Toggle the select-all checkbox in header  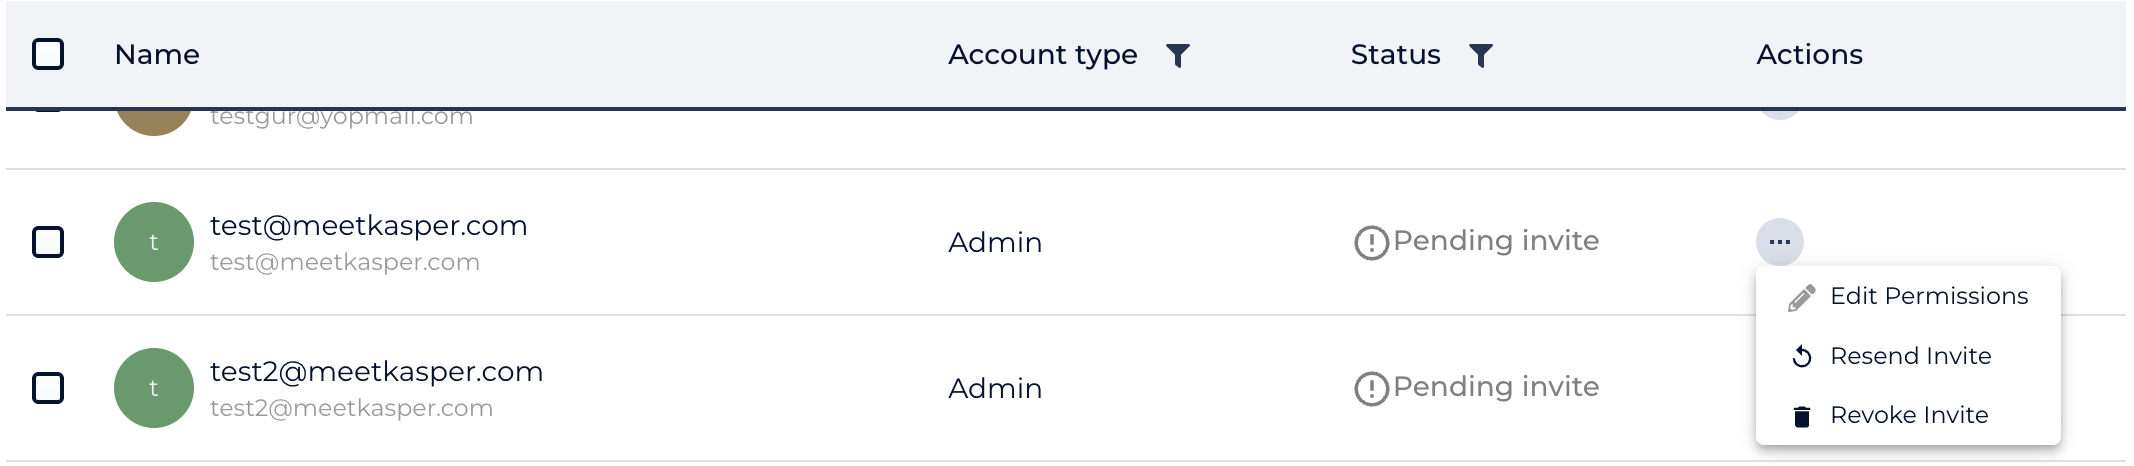pyautogui.click(x=48, y=54)
